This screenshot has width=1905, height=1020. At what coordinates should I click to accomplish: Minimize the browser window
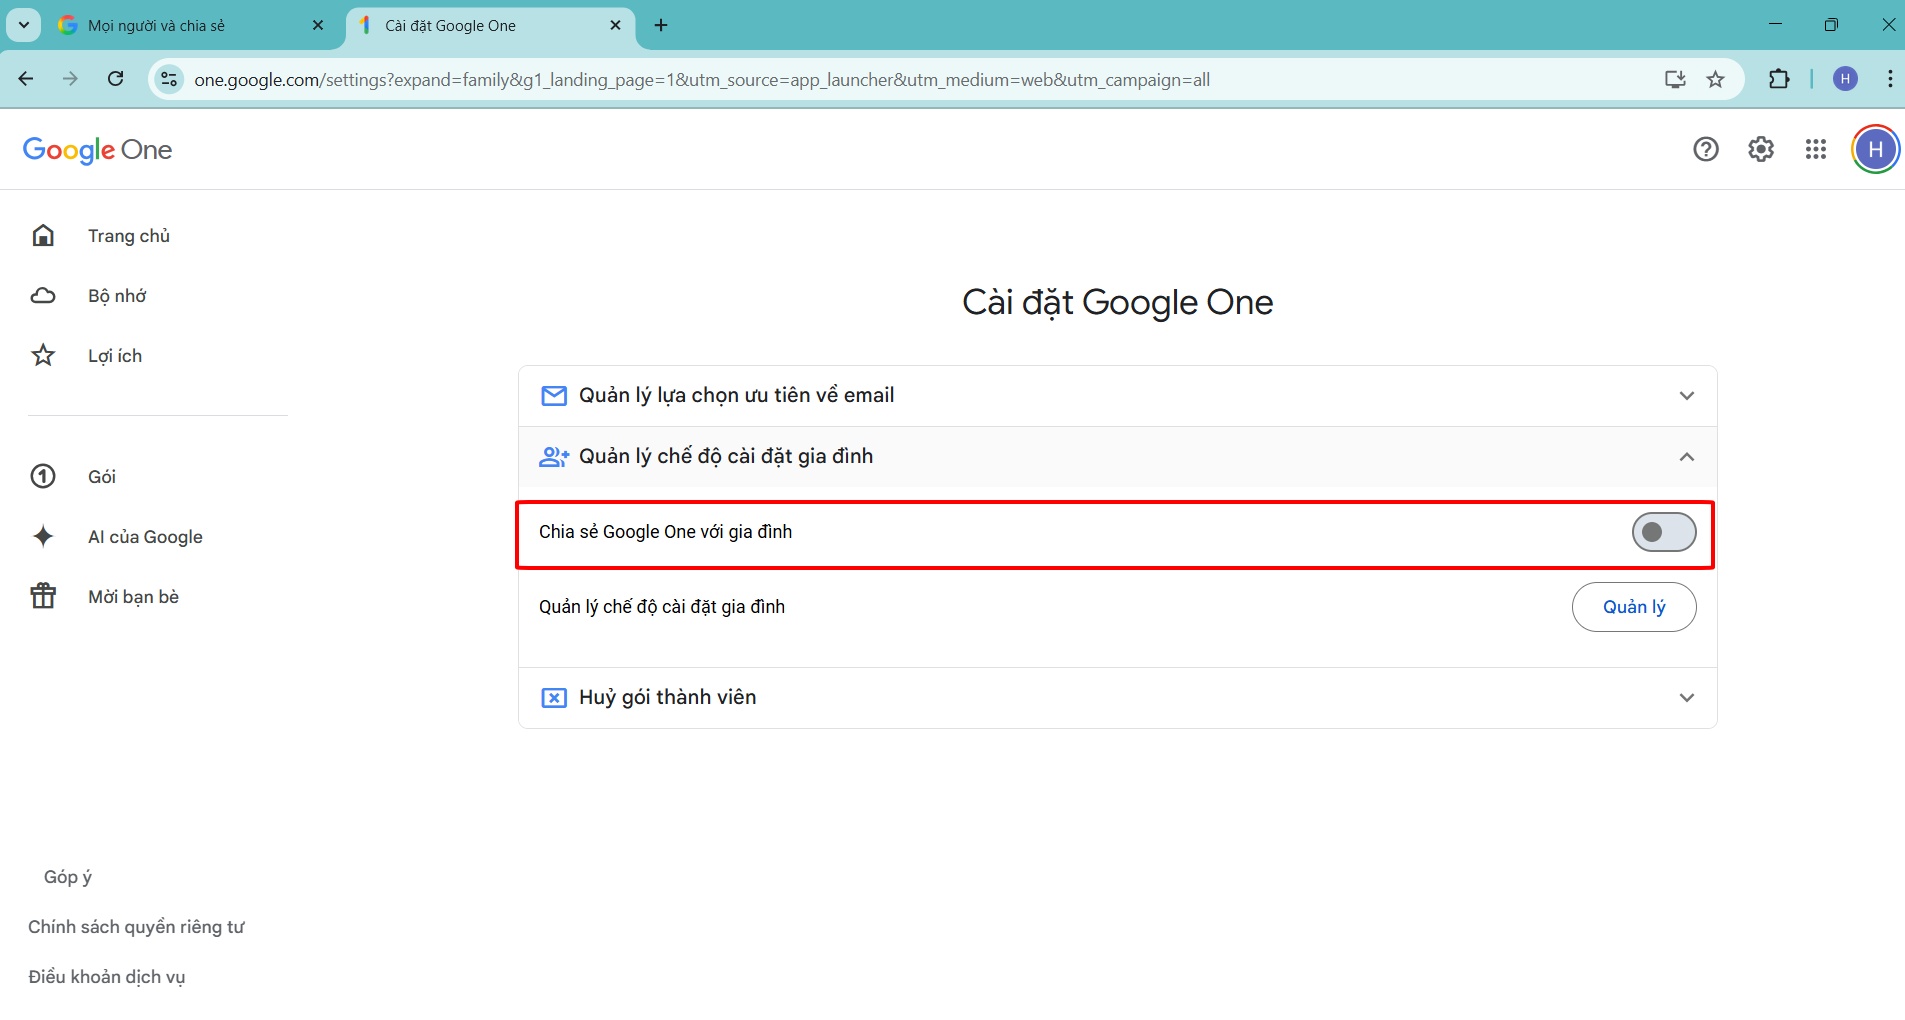coord(1775,25)
